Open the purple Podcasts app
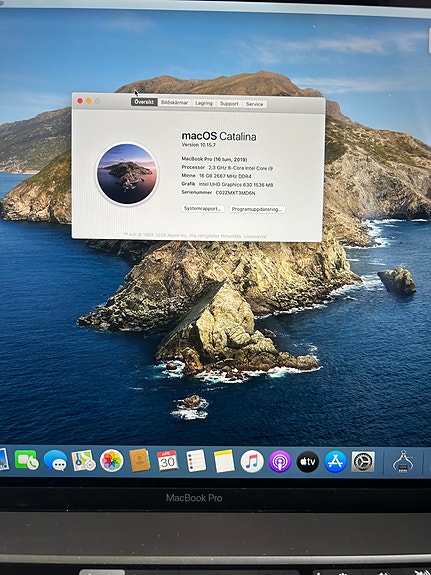 tap(280, 461)
